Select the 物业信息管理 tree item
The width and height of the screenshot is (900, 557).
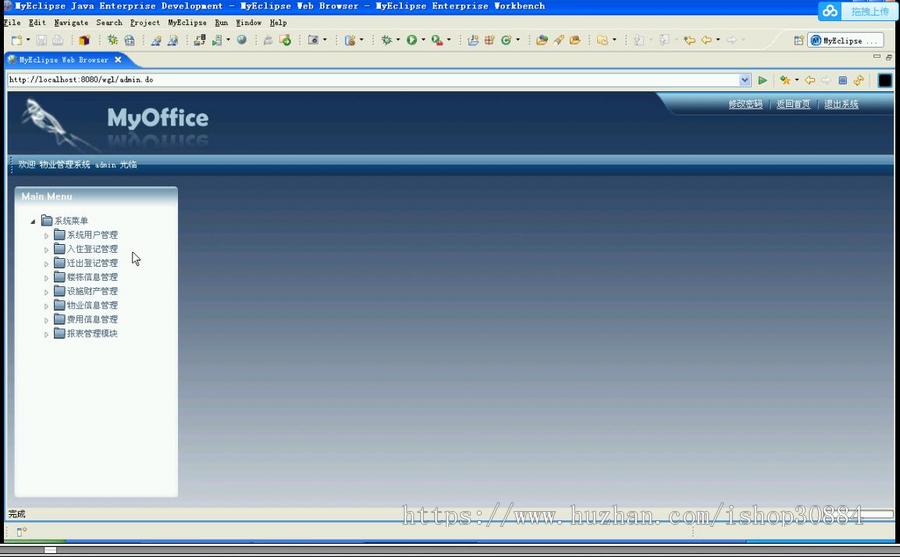92,305
